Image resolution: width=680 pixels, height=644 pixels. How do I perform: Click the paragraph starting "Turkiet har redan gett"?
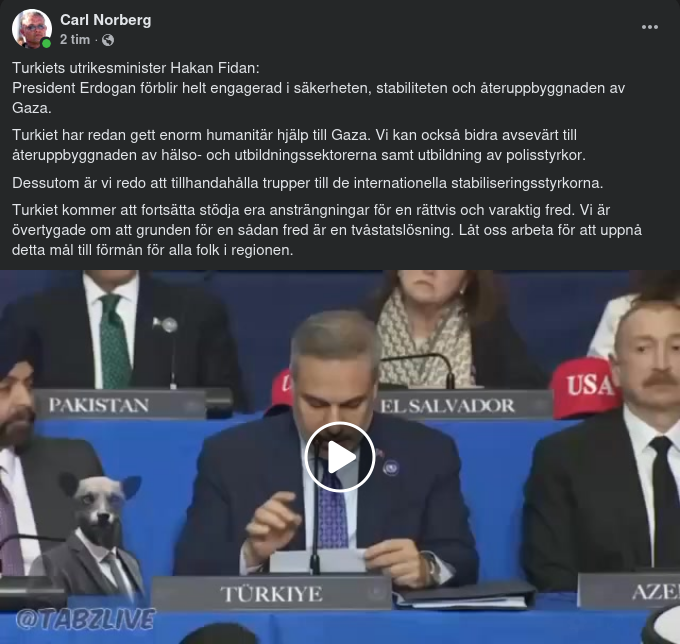click(x=299, y=145)
